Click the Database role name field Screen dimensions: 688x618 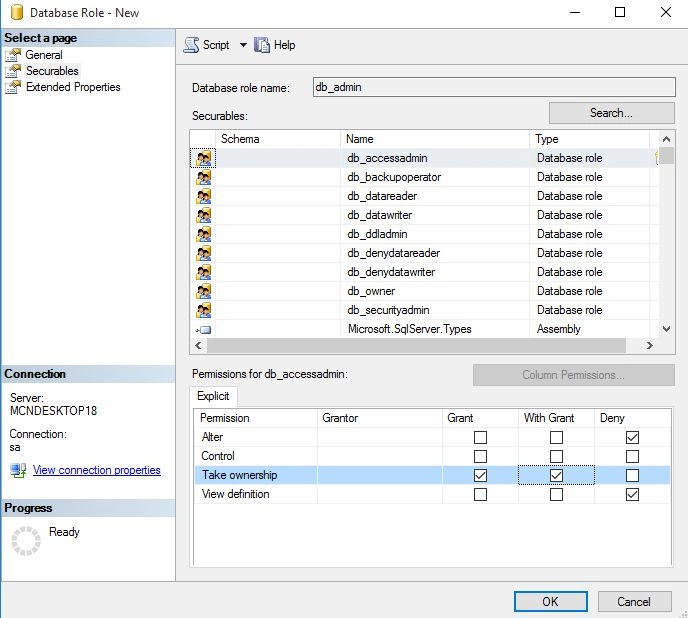494,87
